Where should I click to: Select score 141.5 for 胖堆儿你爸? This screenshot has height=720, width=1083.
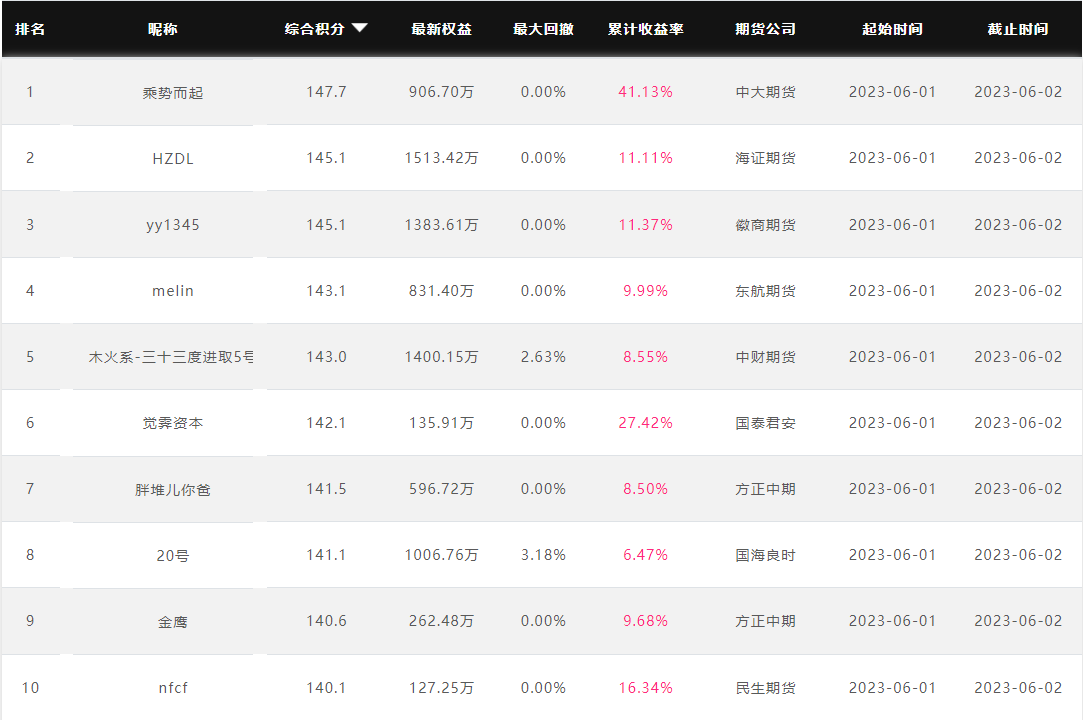(x=326, y=489)
